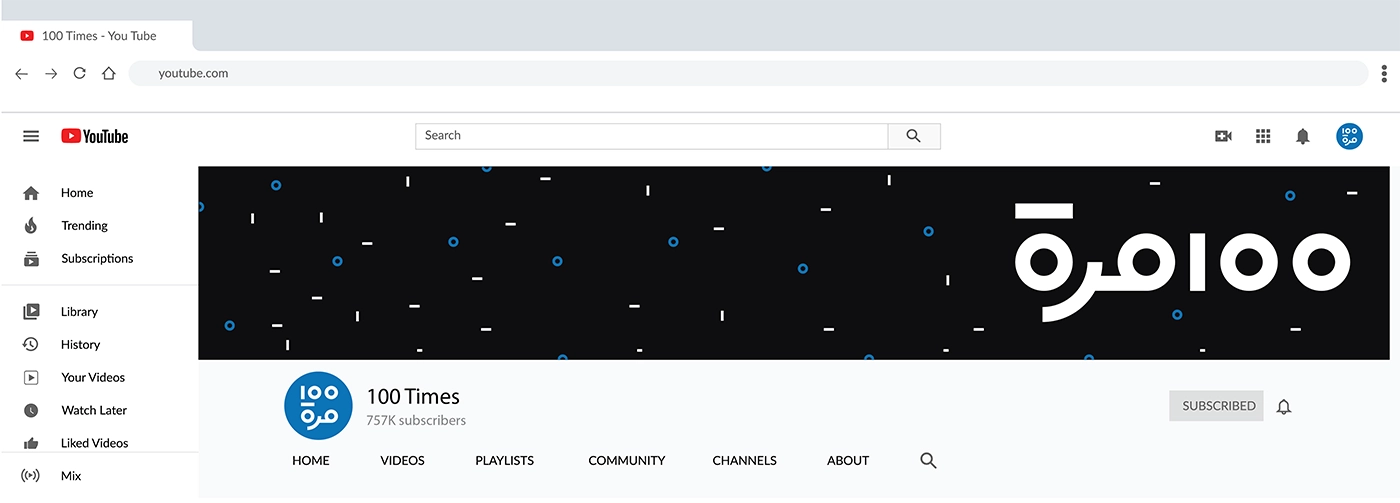Open browser three-dot menu
The height and width of the screenshot is (503, 1400).
1384,73
